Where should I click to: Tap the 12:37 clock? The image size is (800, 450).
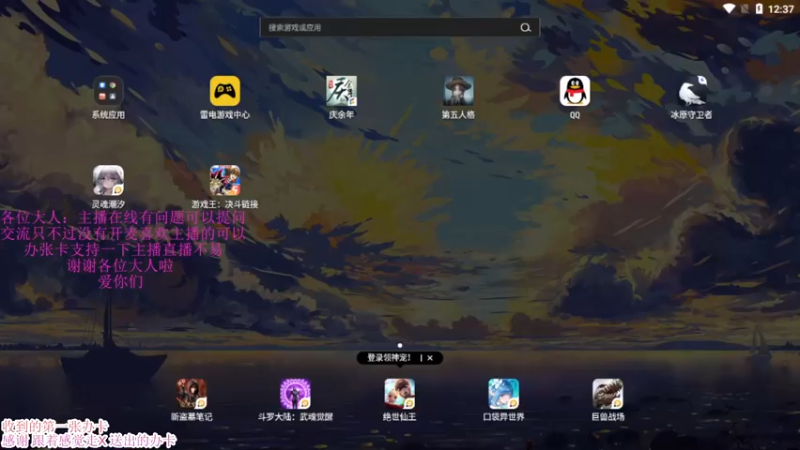781,9
